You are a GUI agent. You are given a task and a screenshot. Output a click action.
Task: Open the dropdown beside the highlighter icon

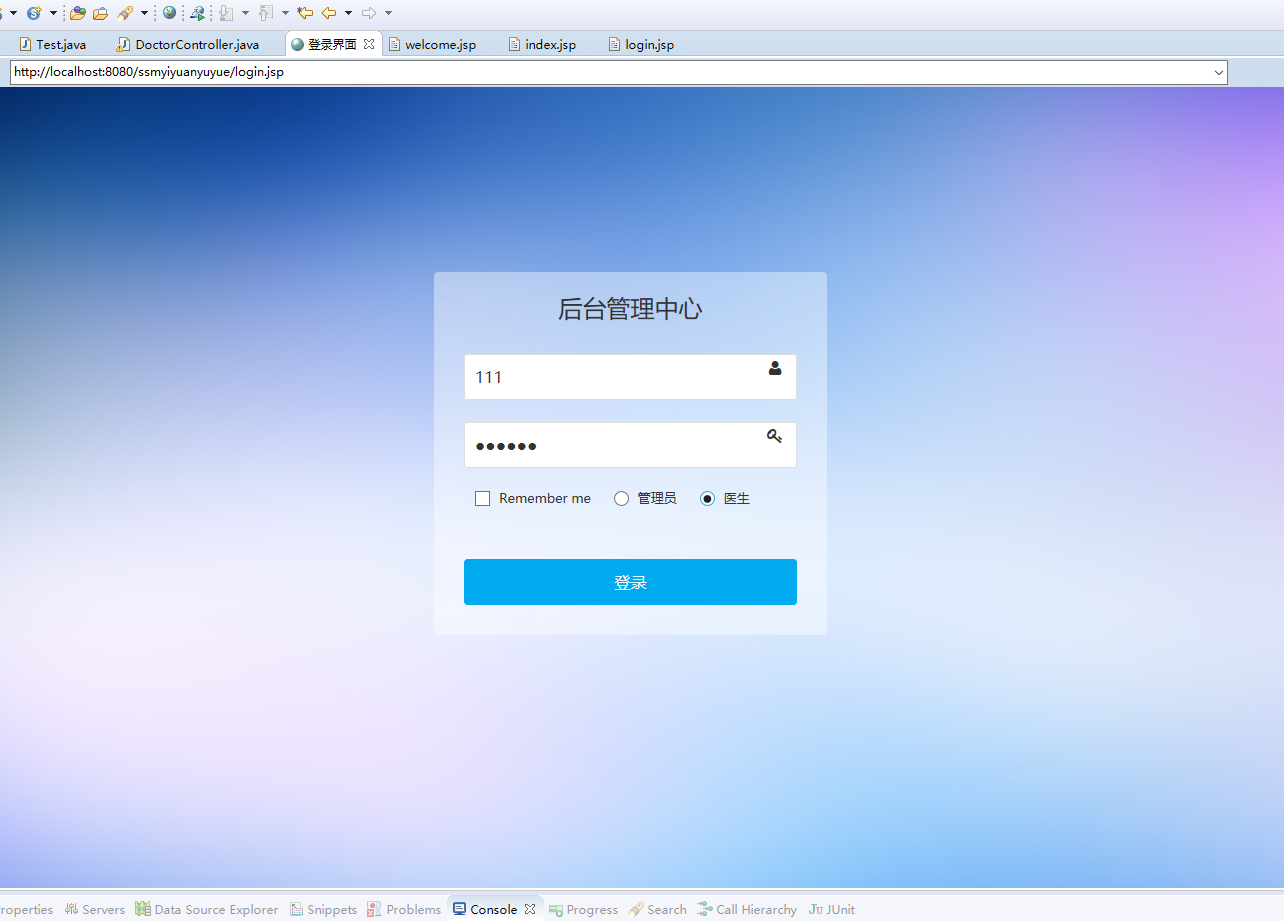tap(143, 13)
